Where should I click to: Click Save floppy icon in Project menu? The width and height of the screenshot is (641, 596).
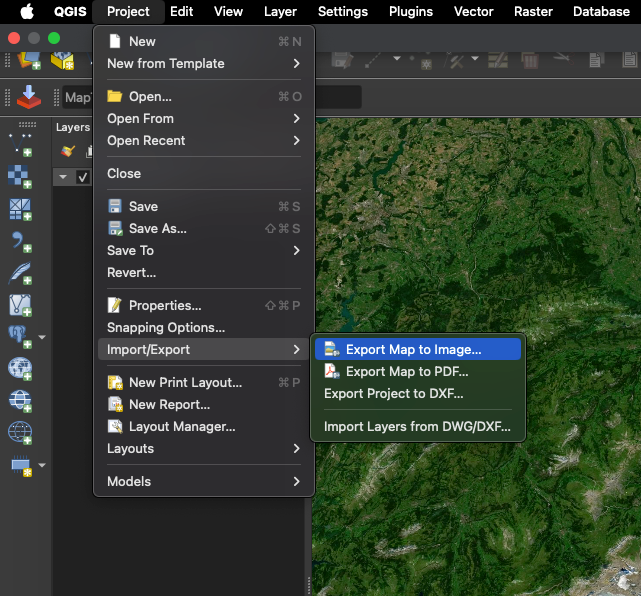[115, 206]
